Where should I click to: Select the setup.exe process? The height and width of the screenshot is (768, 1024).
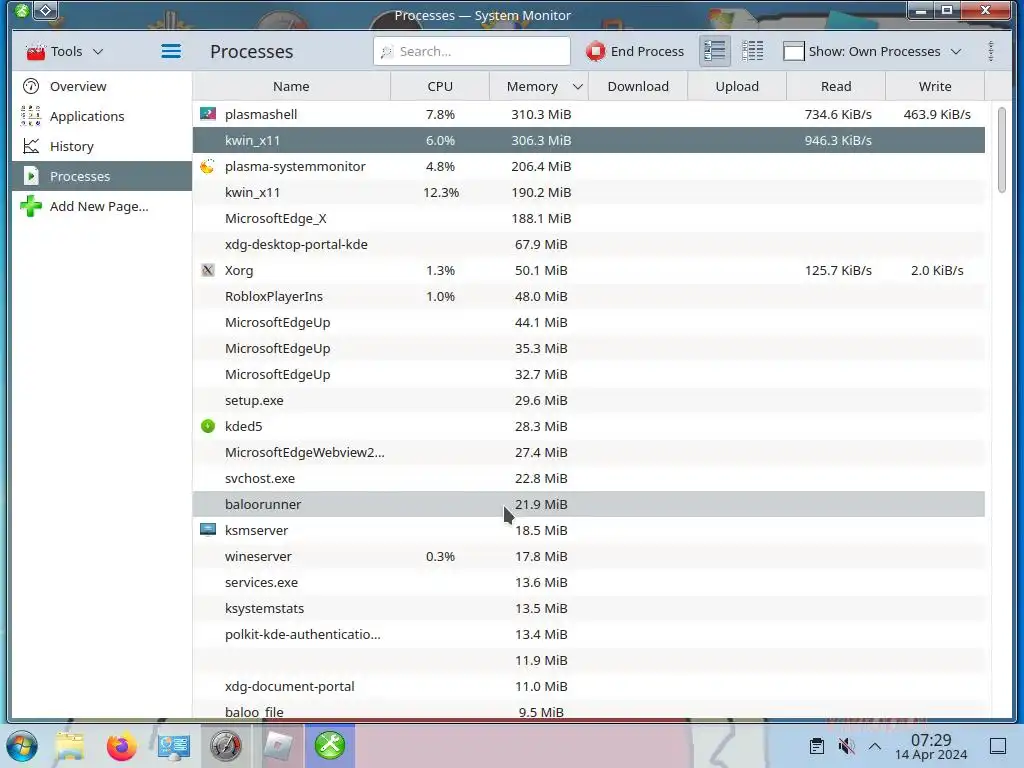point(588,400)
